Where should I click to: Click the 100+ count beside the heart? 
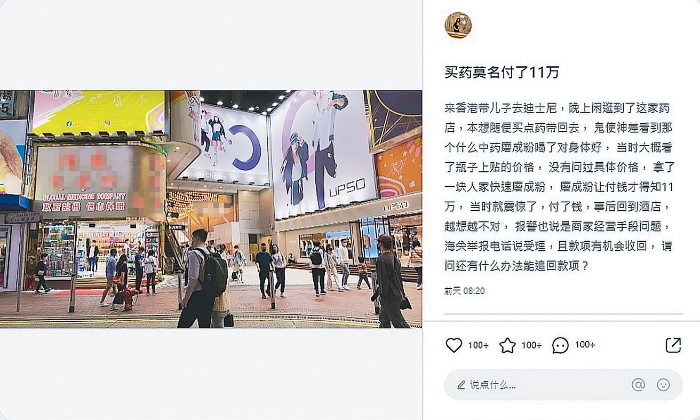click(478, 345)
